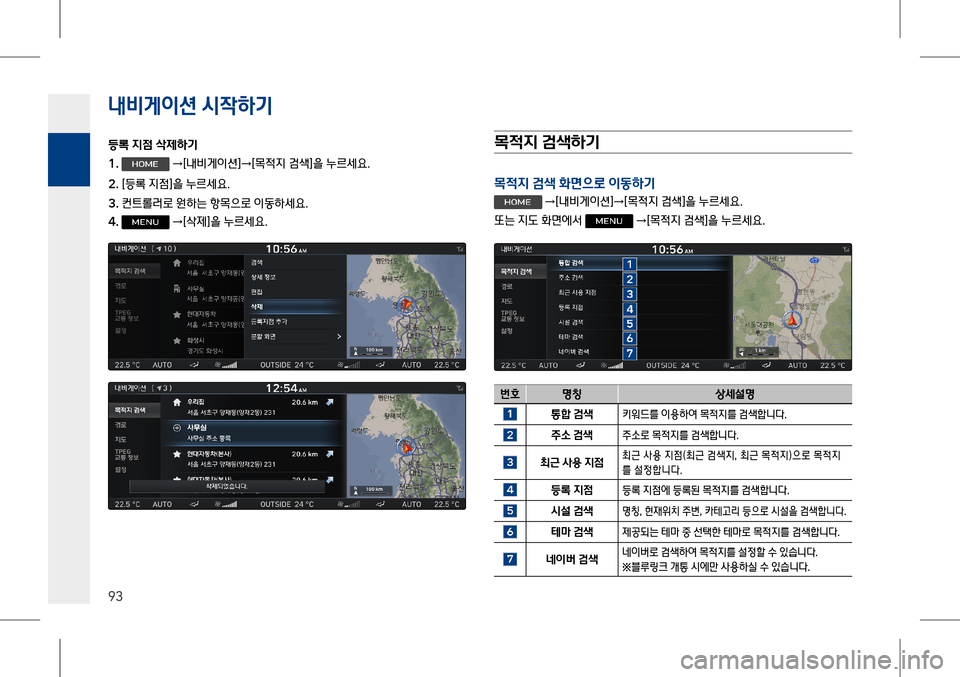
Task: Tap the left fan speed icon in search-list status bar
Action: [612, 365]
